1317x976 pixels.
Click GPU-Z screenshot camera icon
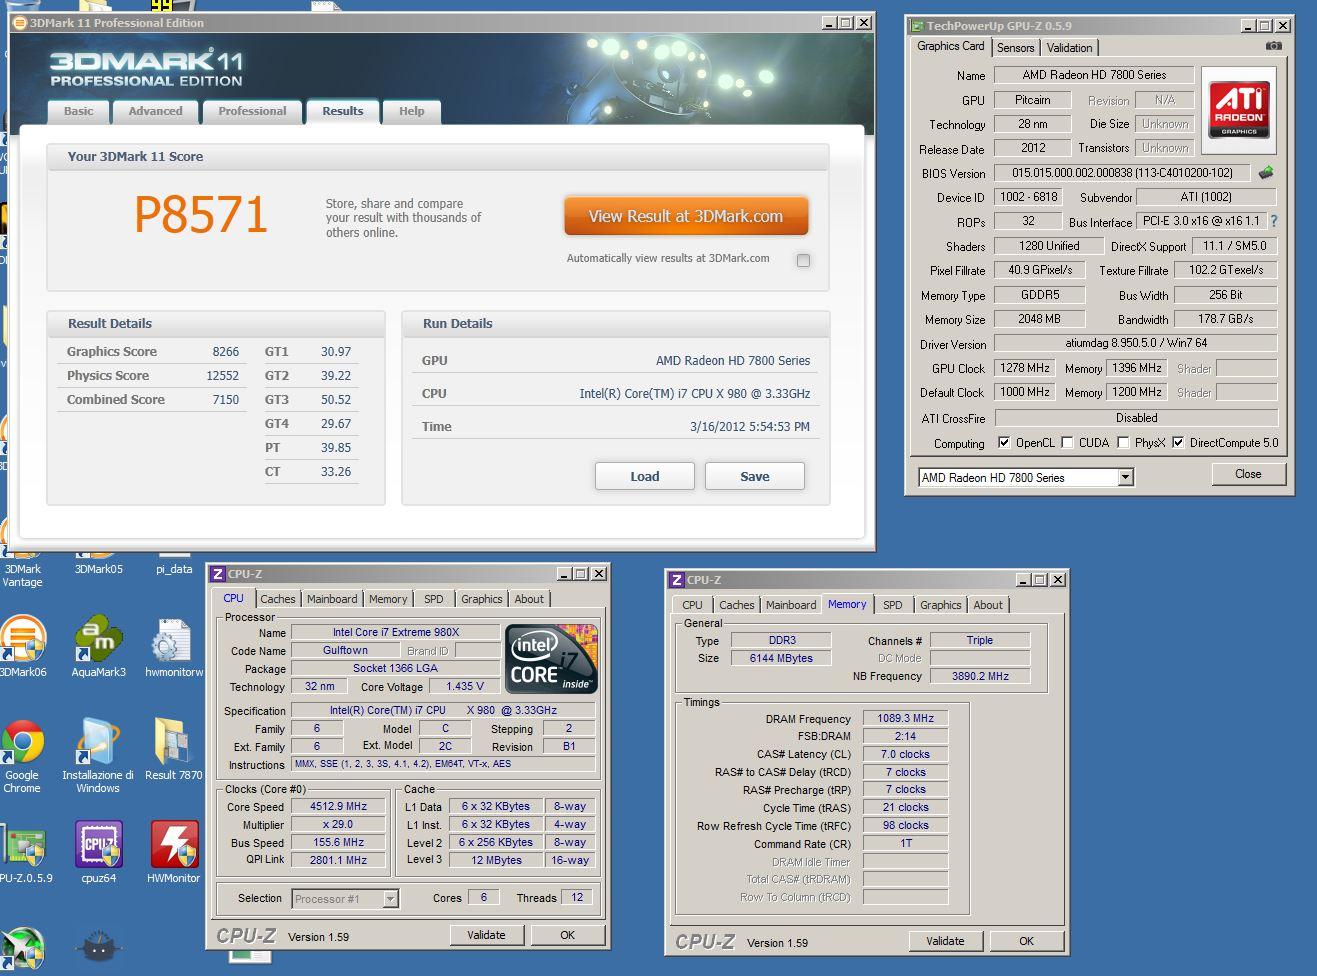pos(1273,46)
